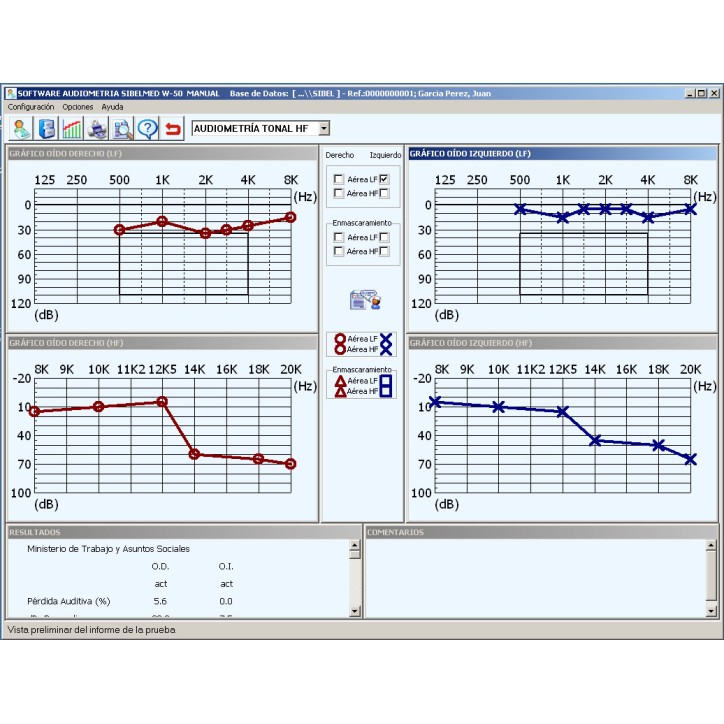The width and height of the screenshot is (724, 724).
Task: Print the report using the printer icon
Action: 97,129
